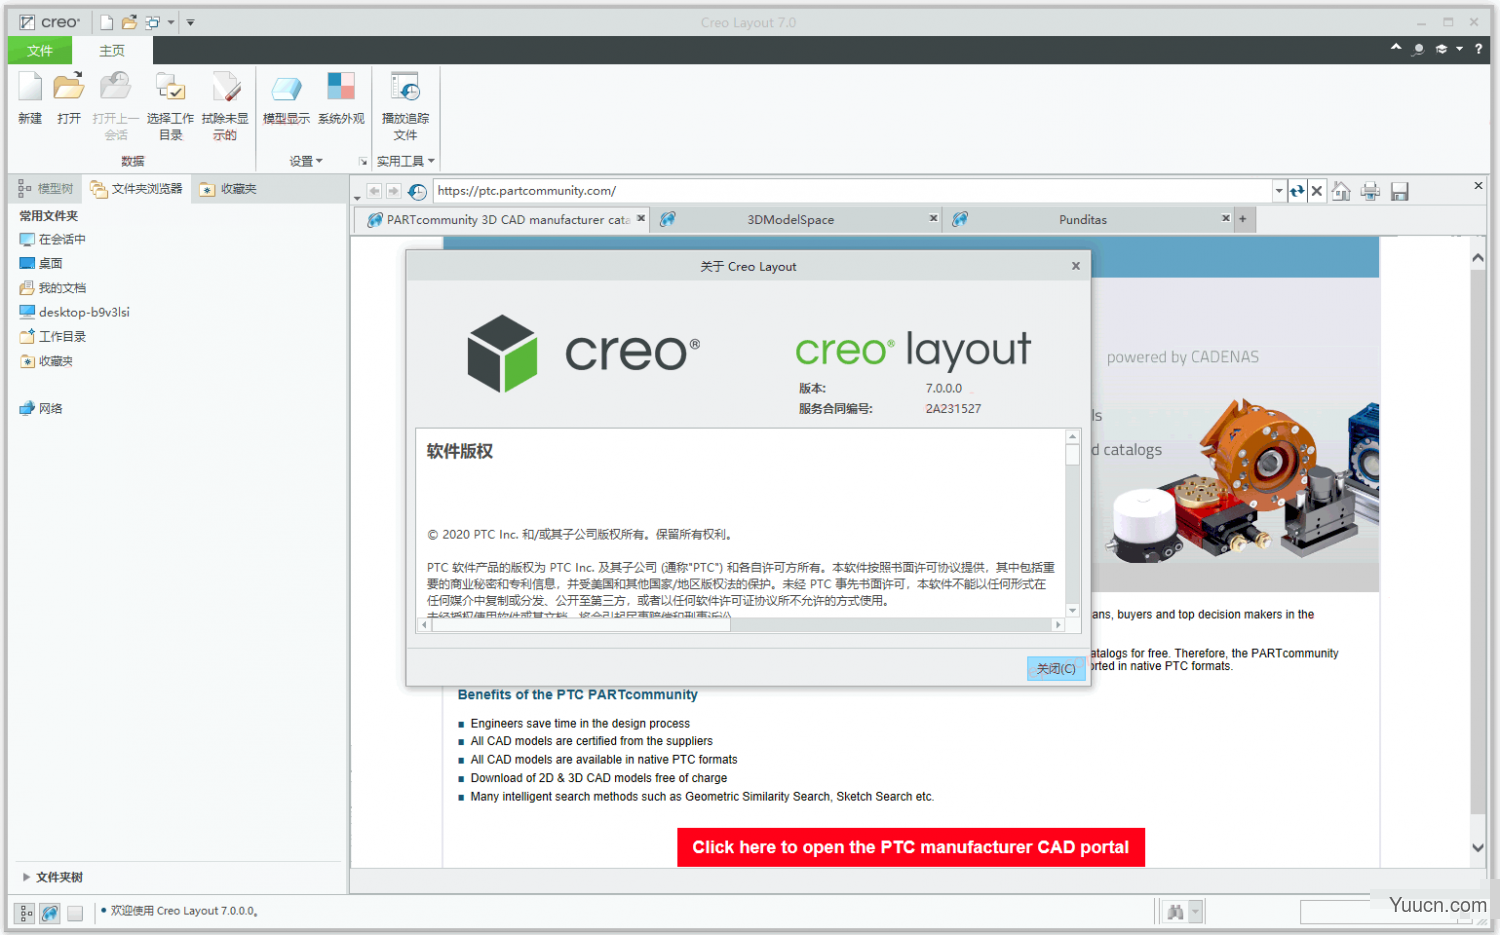Screen dimensions: 1500x935
Task: Toggle browser display in status bar
Action: point(49,913)
